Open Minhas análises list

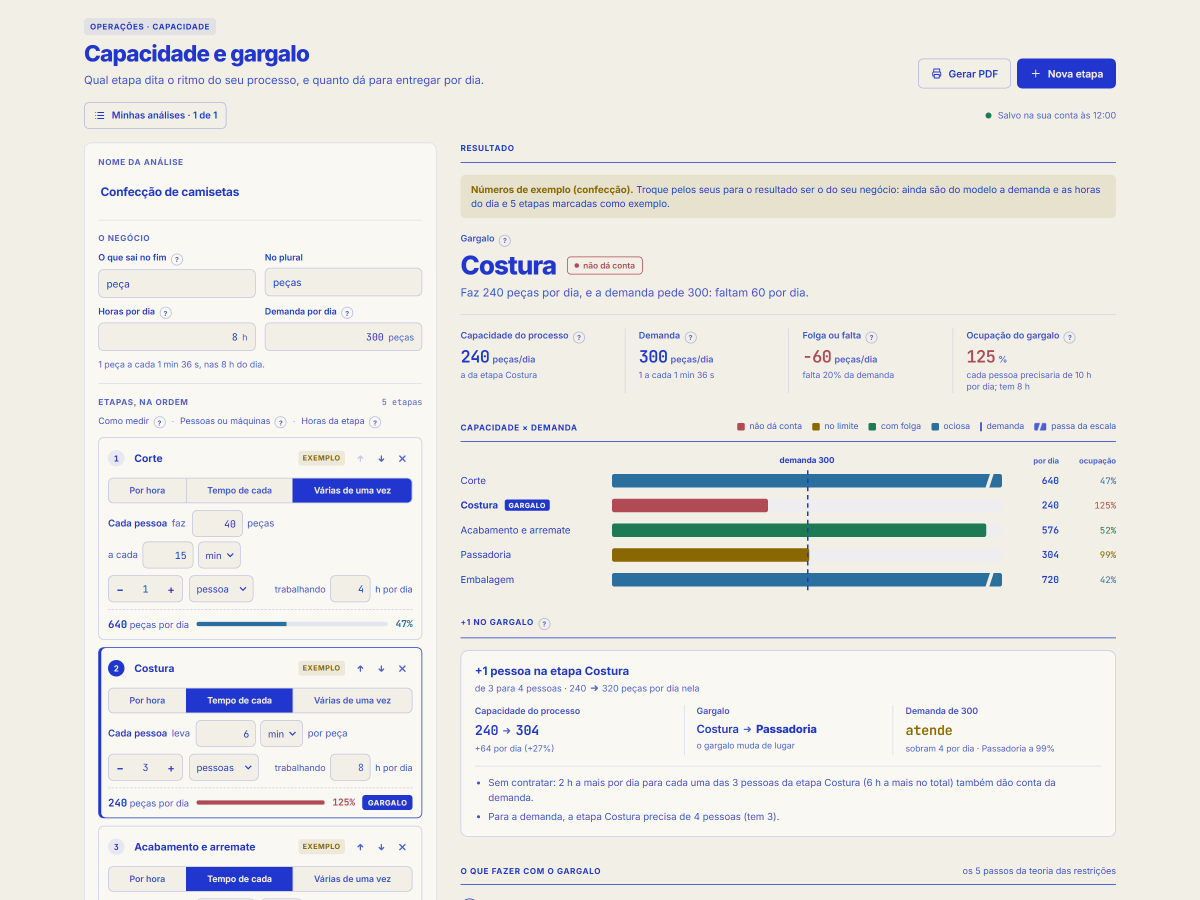[x=156, y=115]
